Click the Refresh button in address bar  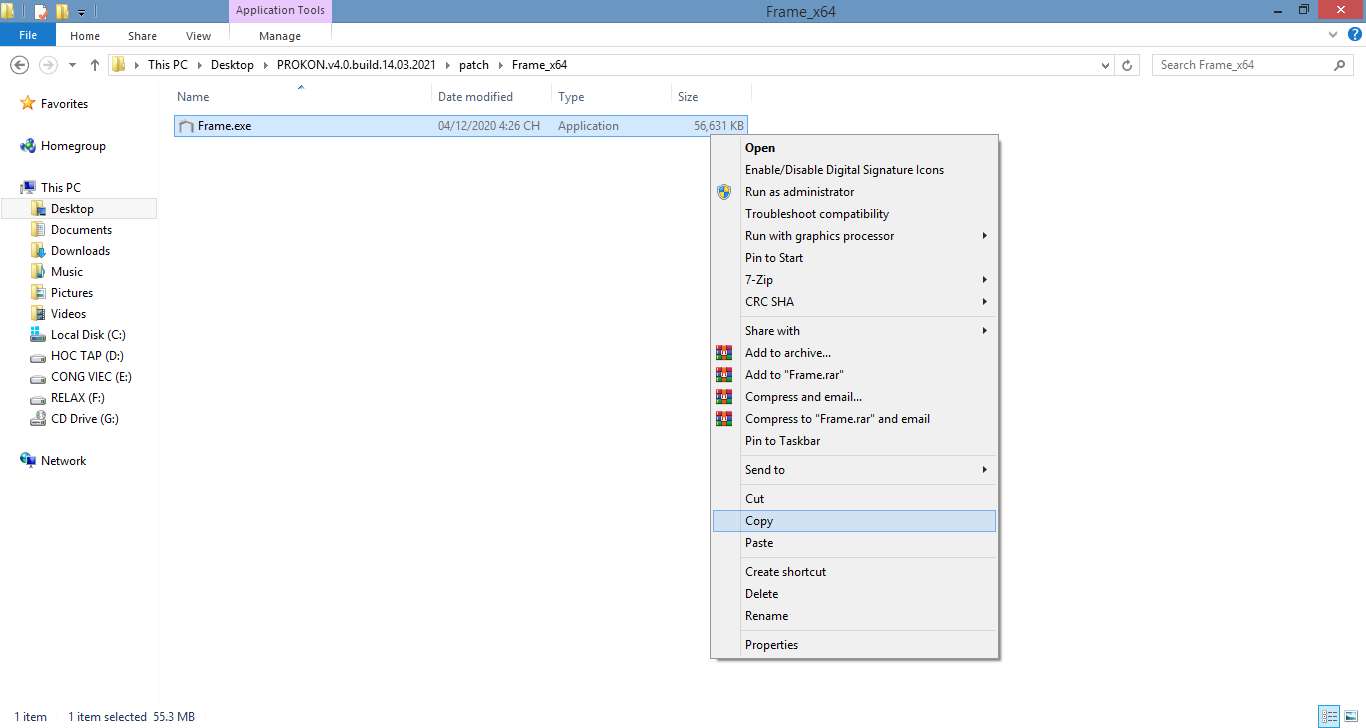[x=1128, y=65]
